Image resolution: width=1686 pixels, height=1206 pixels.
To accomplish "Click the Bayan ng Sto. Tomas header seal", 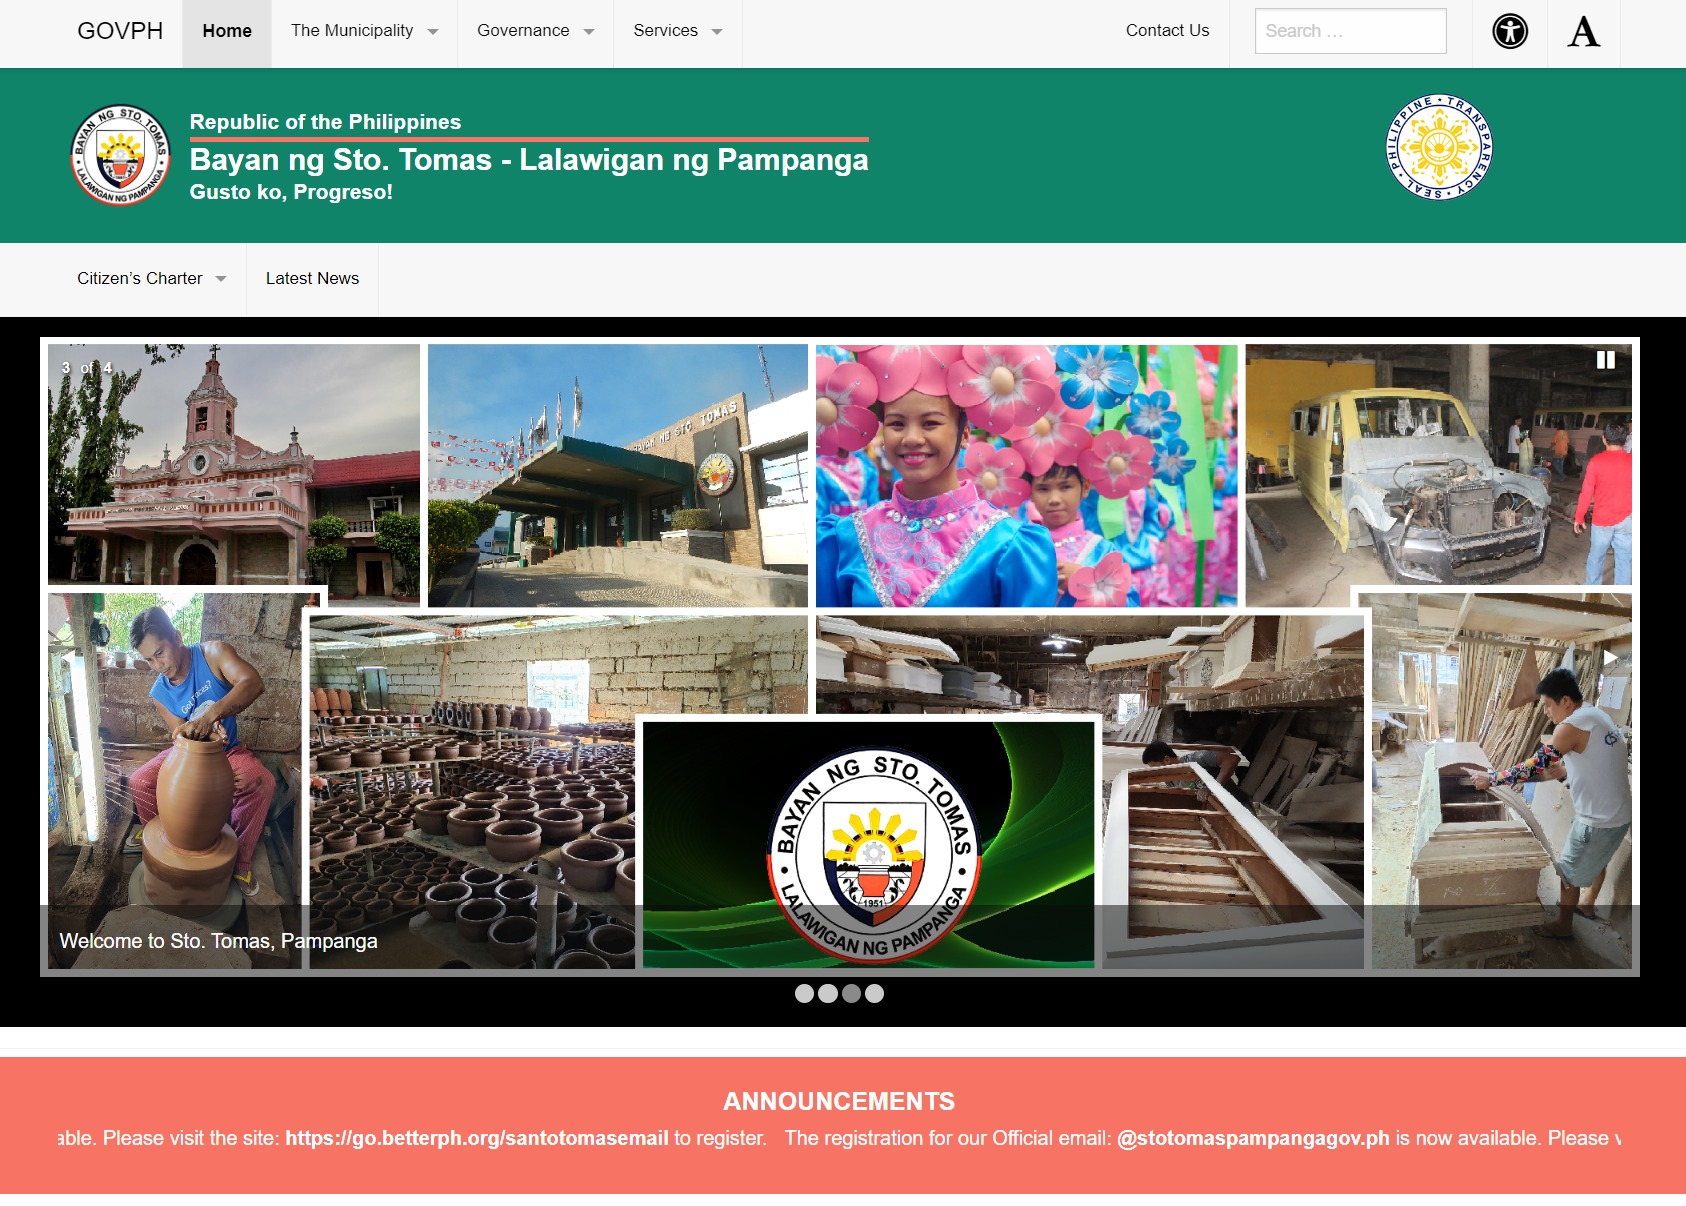I will pos(120,155).
